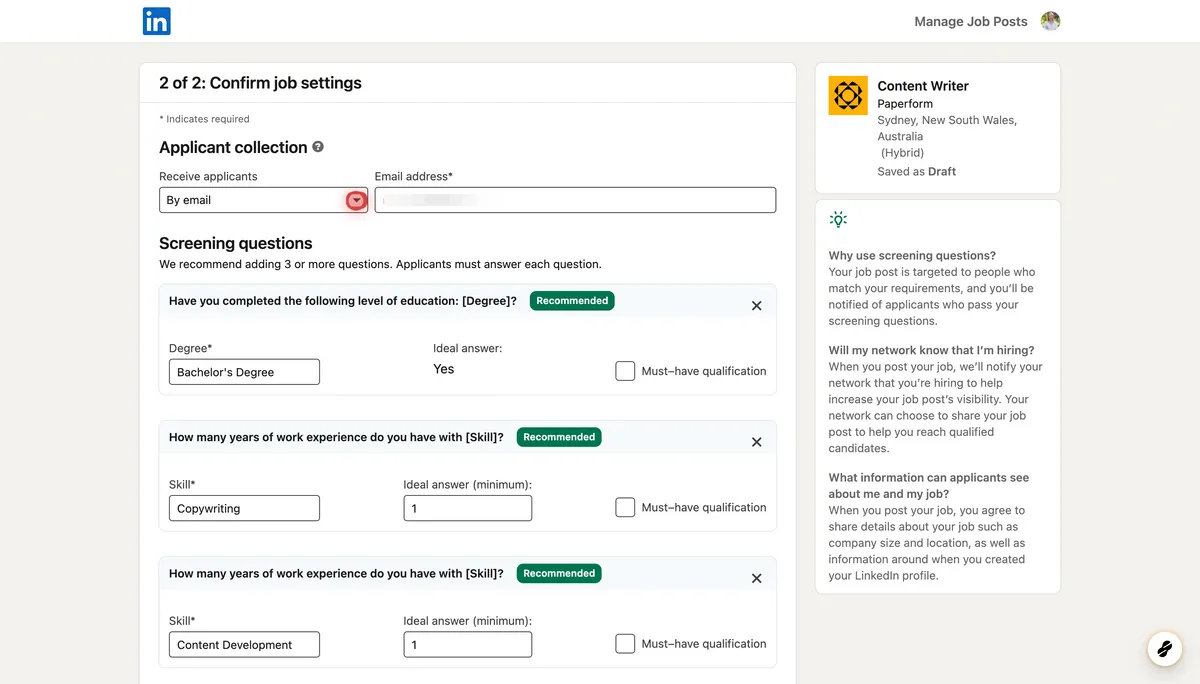Open the floating chat widget icon
1200x684 pixels.
point(1164,649)
